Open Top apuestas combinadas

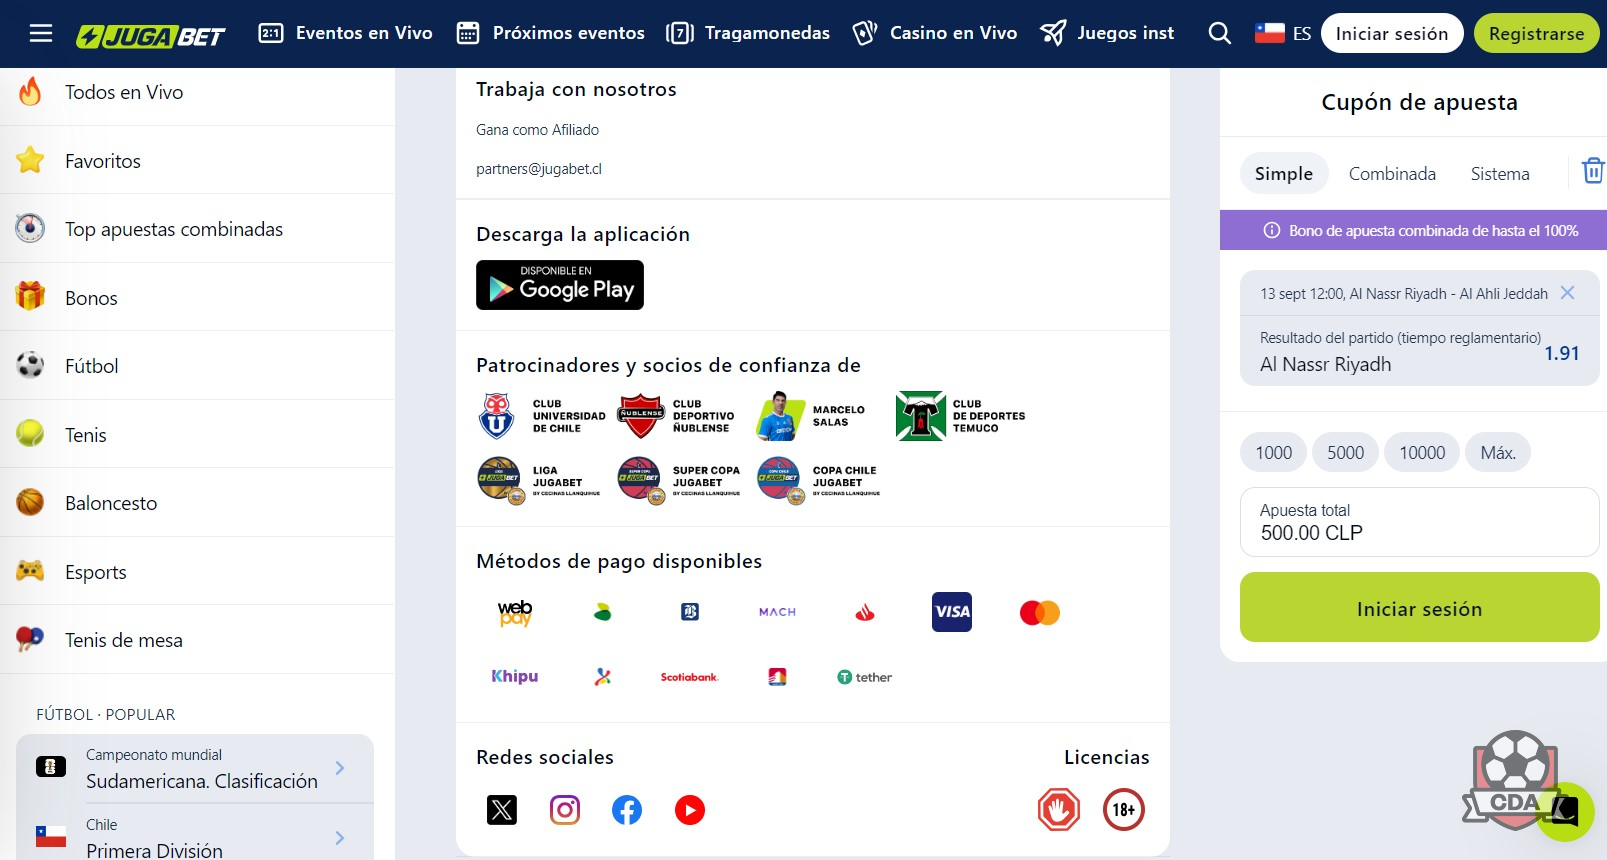click(198, 229)
